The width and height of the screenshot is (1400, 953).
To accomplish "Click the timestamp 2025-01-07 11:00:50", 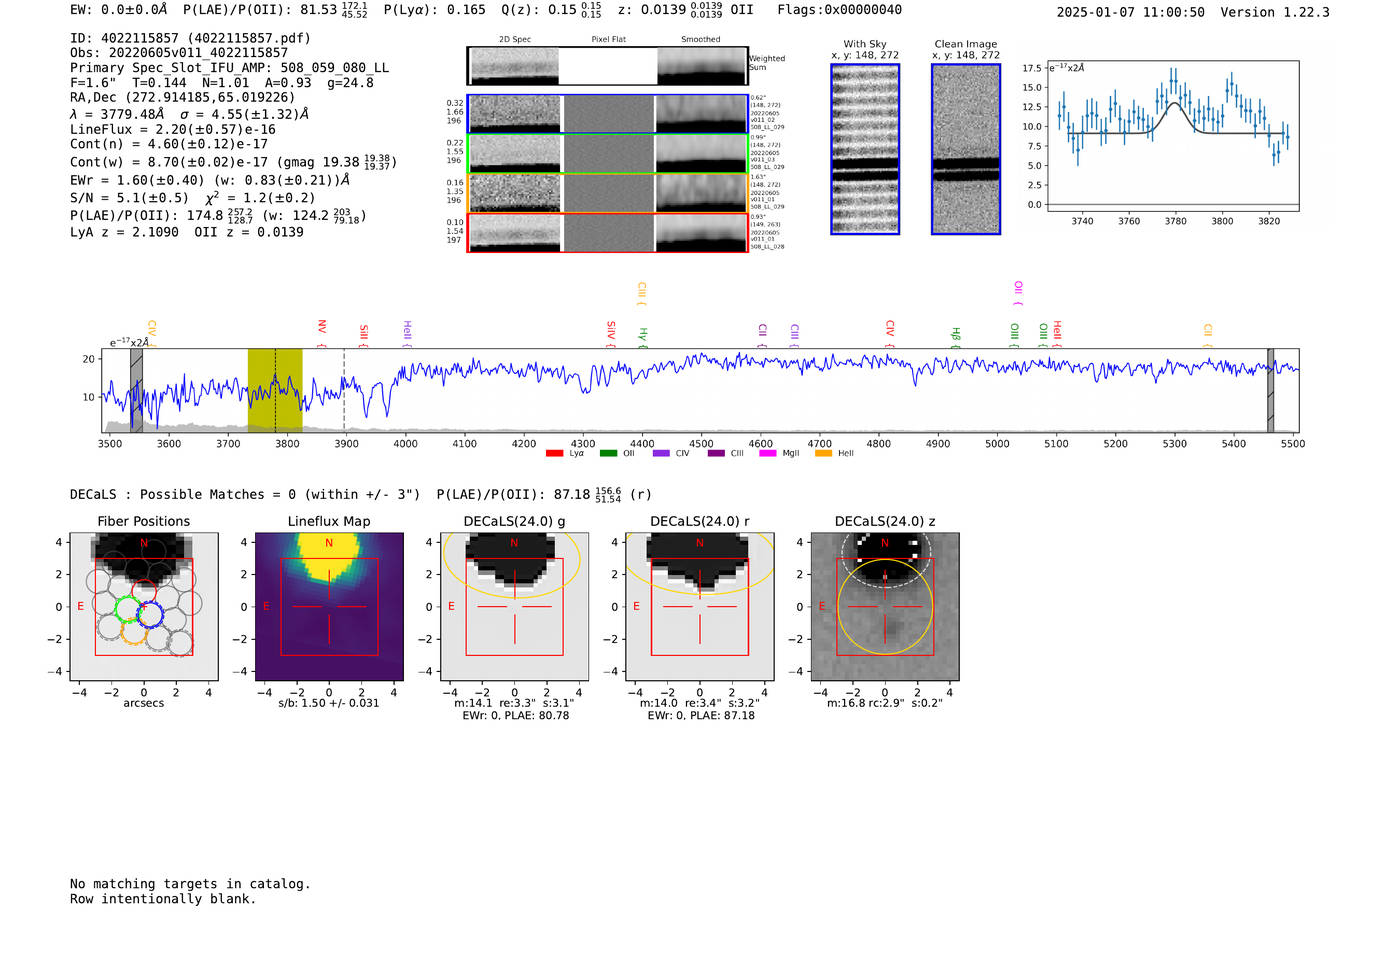I will [1131, 12].
